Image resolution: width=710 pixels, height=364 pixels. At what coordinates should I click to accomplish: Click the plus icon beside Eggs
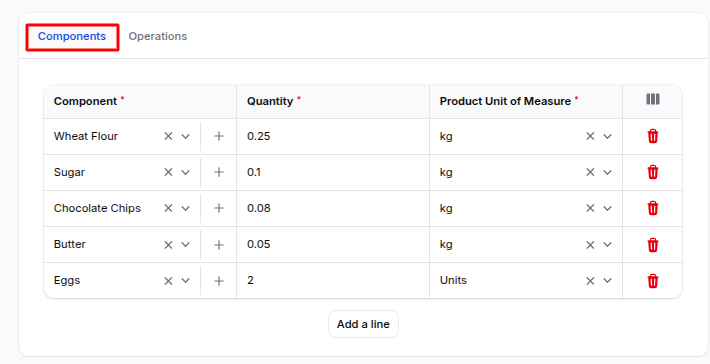click(x=219, y=281)
